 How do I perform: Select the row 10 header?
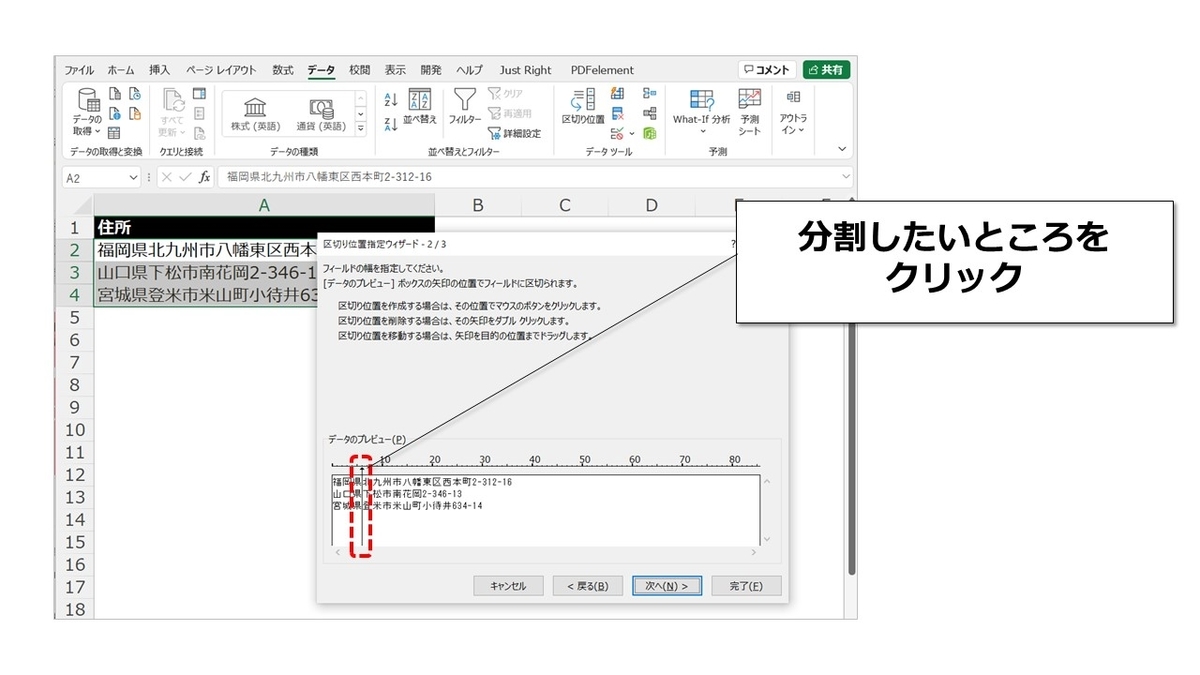point(74,430)
